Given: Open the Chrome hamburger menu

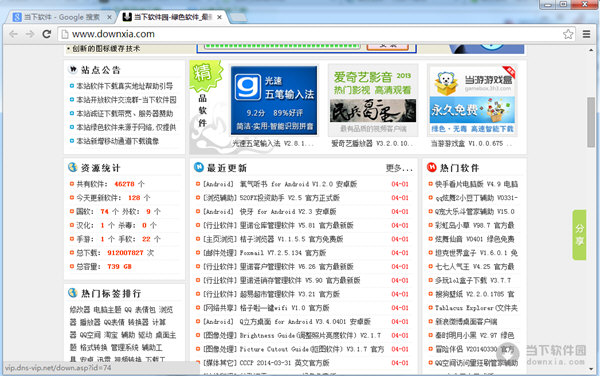Looking at the screenshot, I should [x=586, y=34].
